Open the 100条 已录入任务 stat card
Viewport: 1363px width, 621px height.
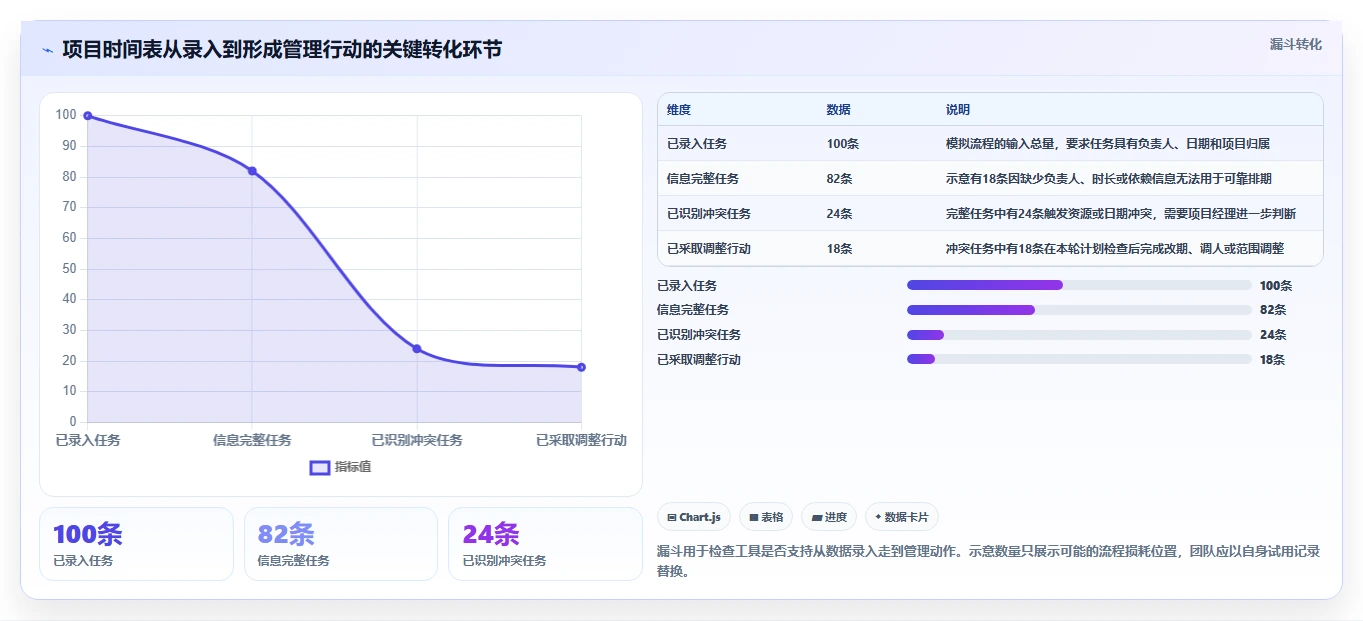[136, 544]
